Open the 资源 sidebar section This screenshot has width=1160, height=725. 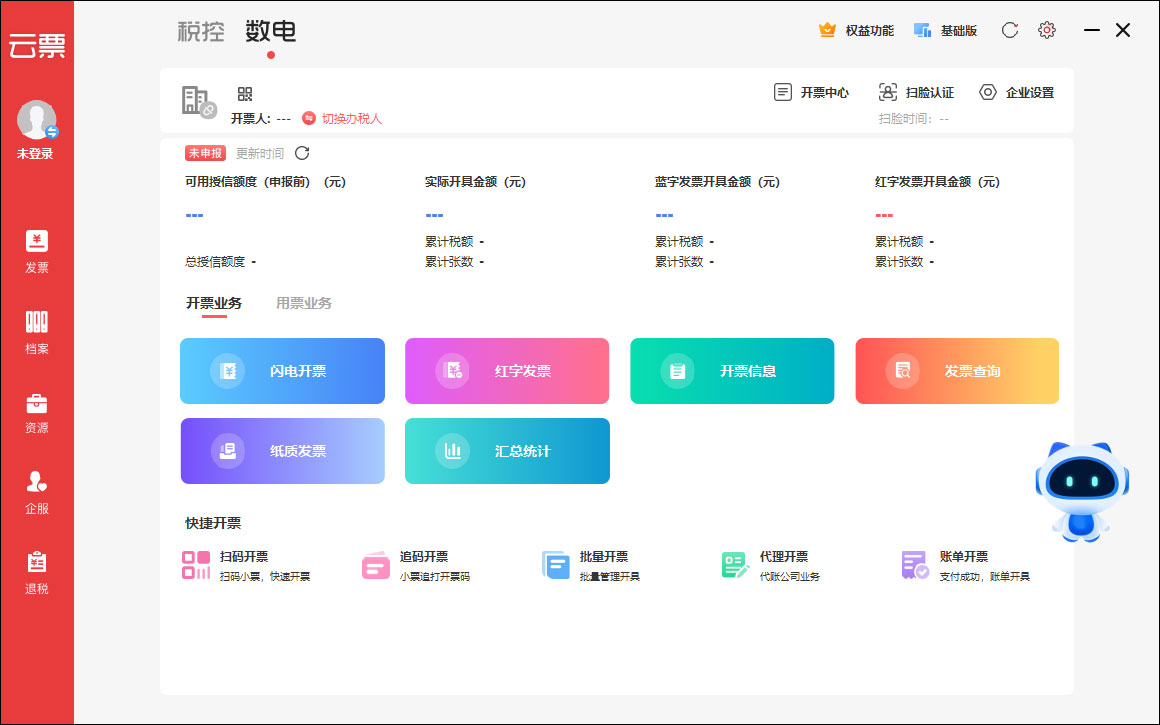coord(36,413)
